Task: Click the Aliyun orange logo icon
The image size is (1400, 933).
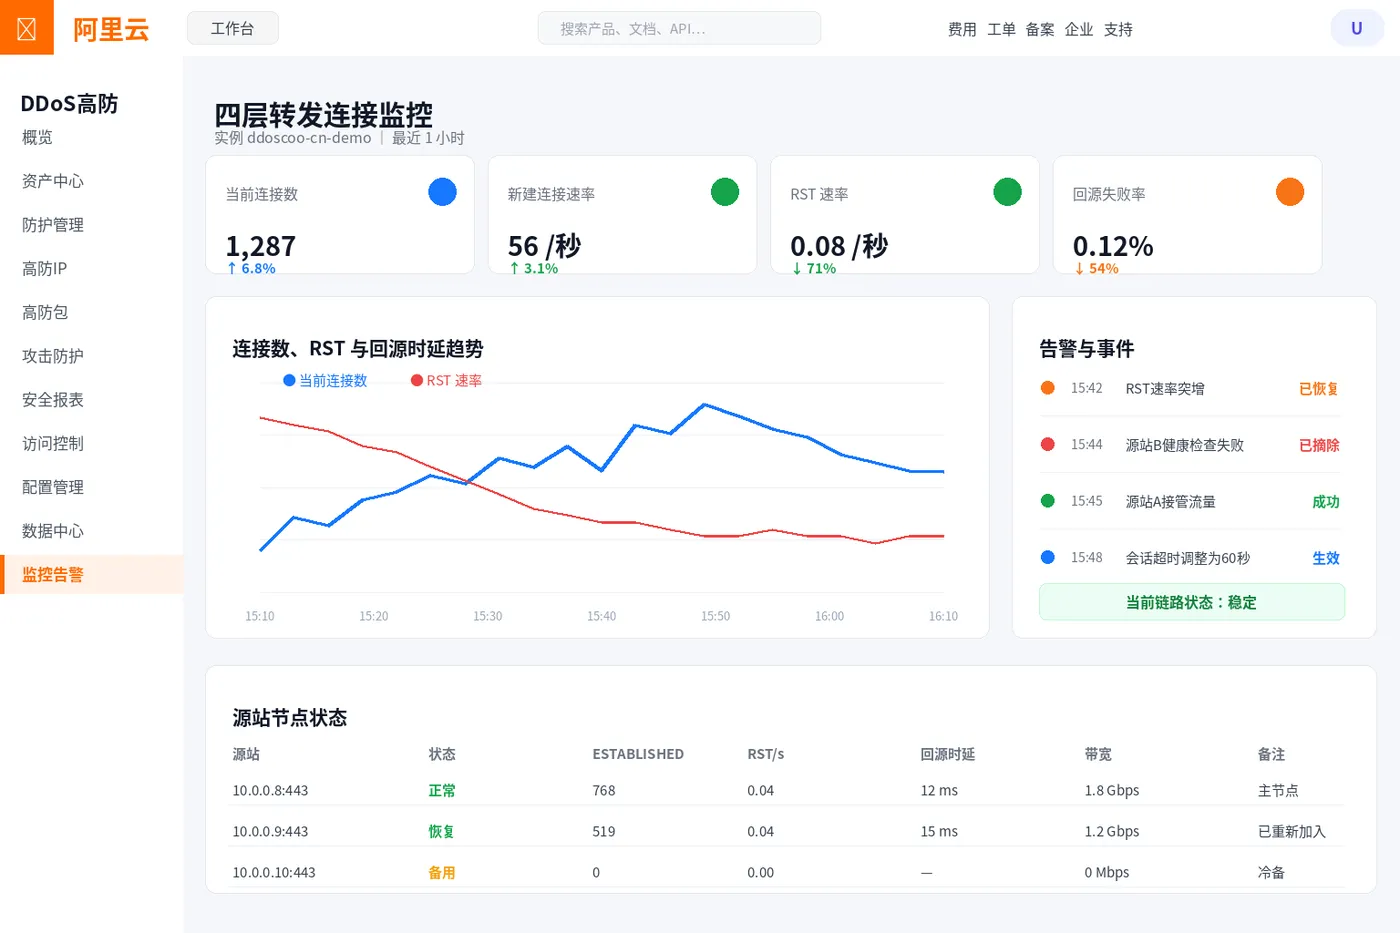Action: (27, 28)
